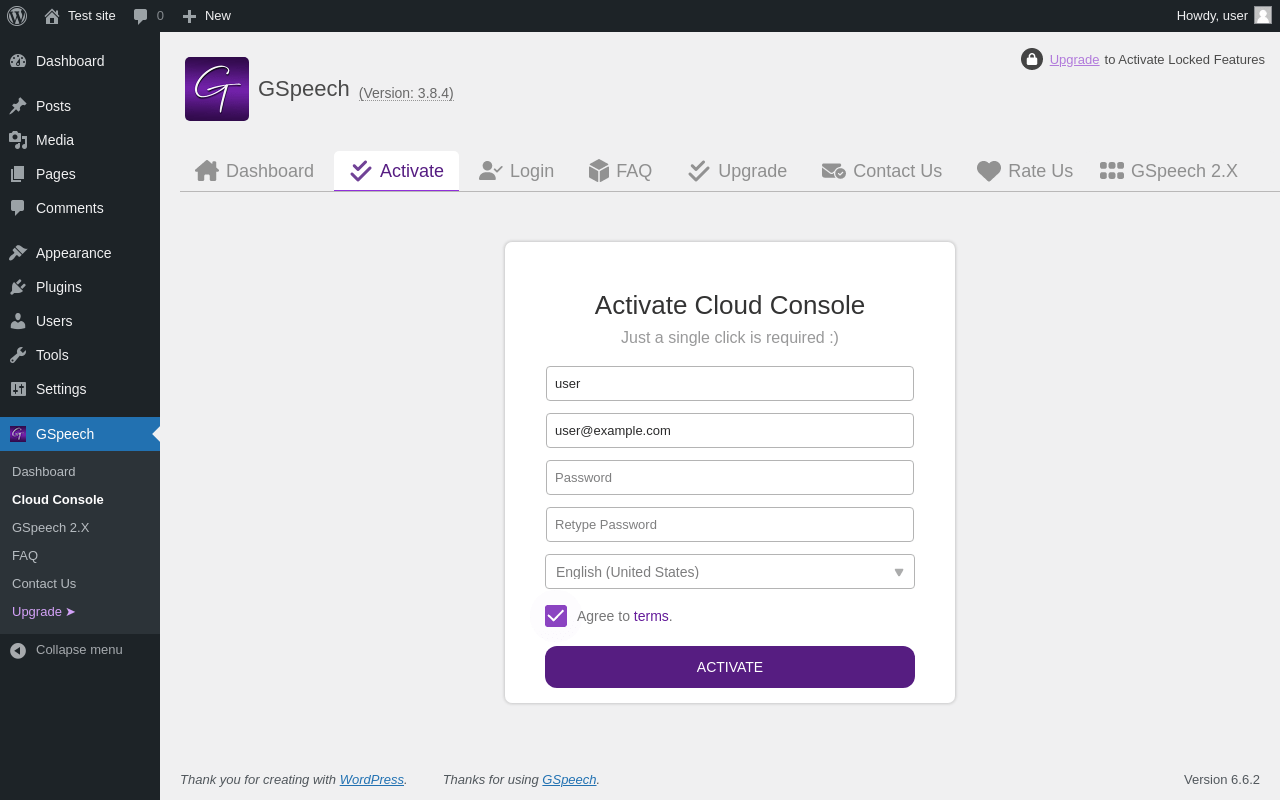Click the Dashboard gauge icon in sidebar
This screenshot has width=1280, height=800.
click(18, 61)
